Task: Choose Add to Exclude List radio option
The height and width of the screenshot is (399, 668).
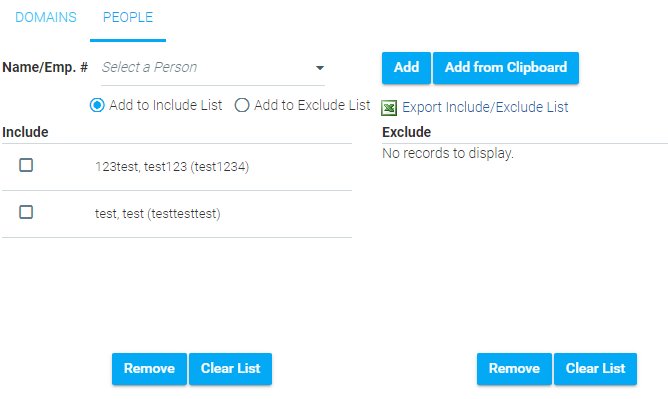Action: [x=242, y=105]
